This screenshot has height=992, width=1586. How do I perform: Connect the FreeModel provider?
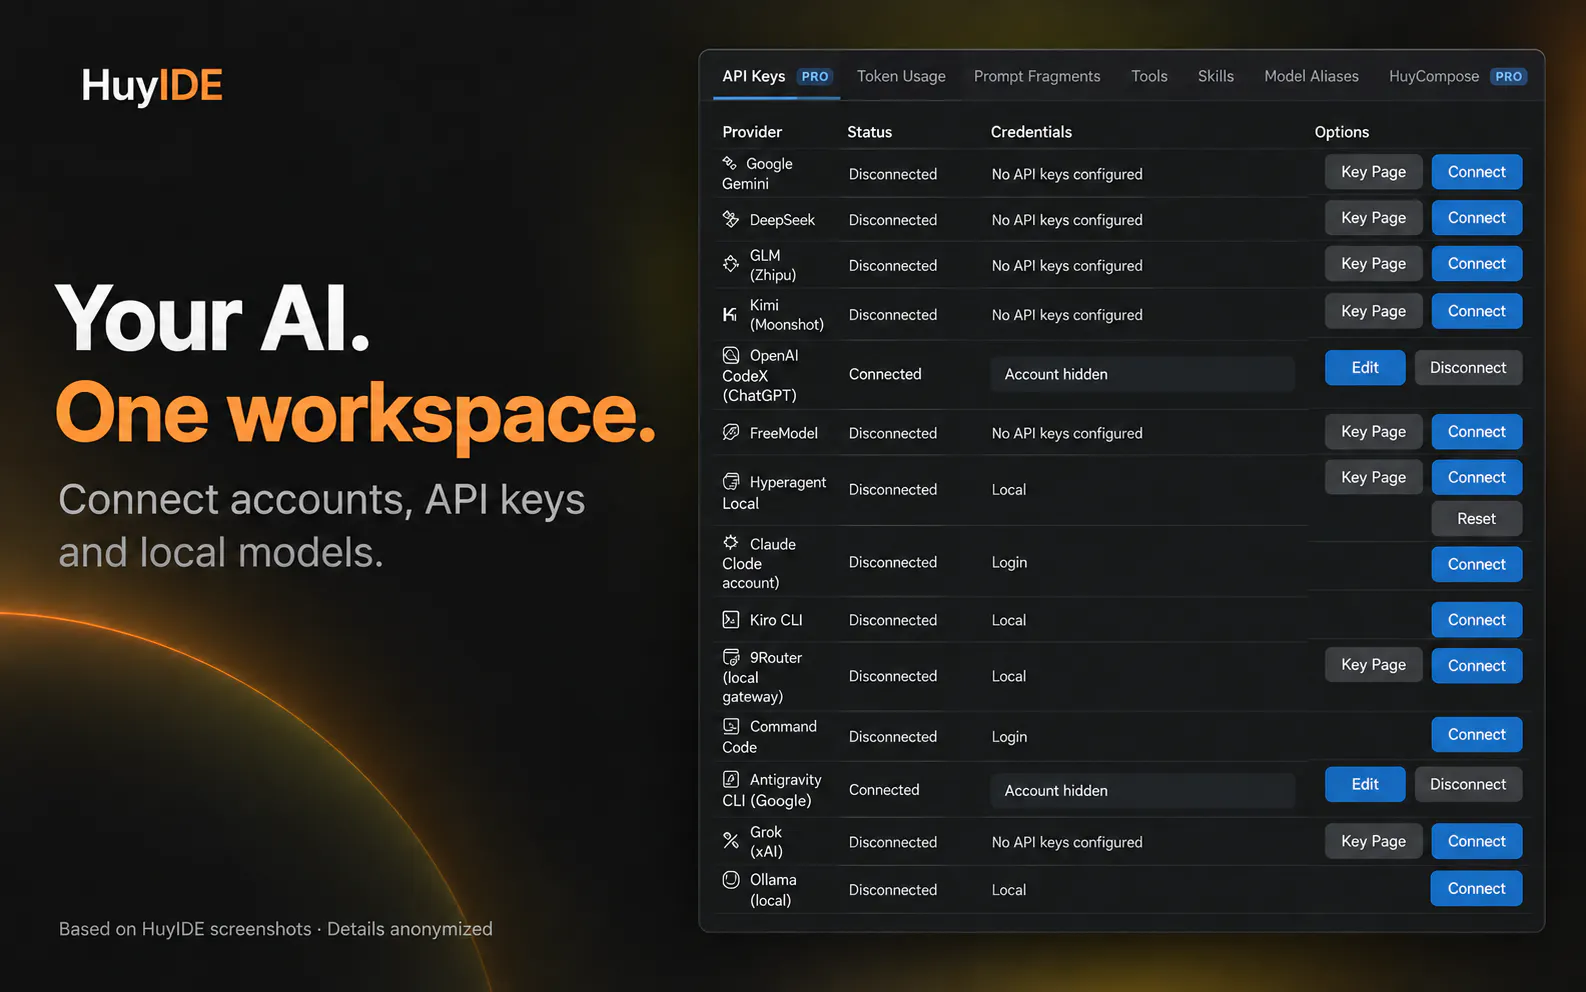(1476, 432)
